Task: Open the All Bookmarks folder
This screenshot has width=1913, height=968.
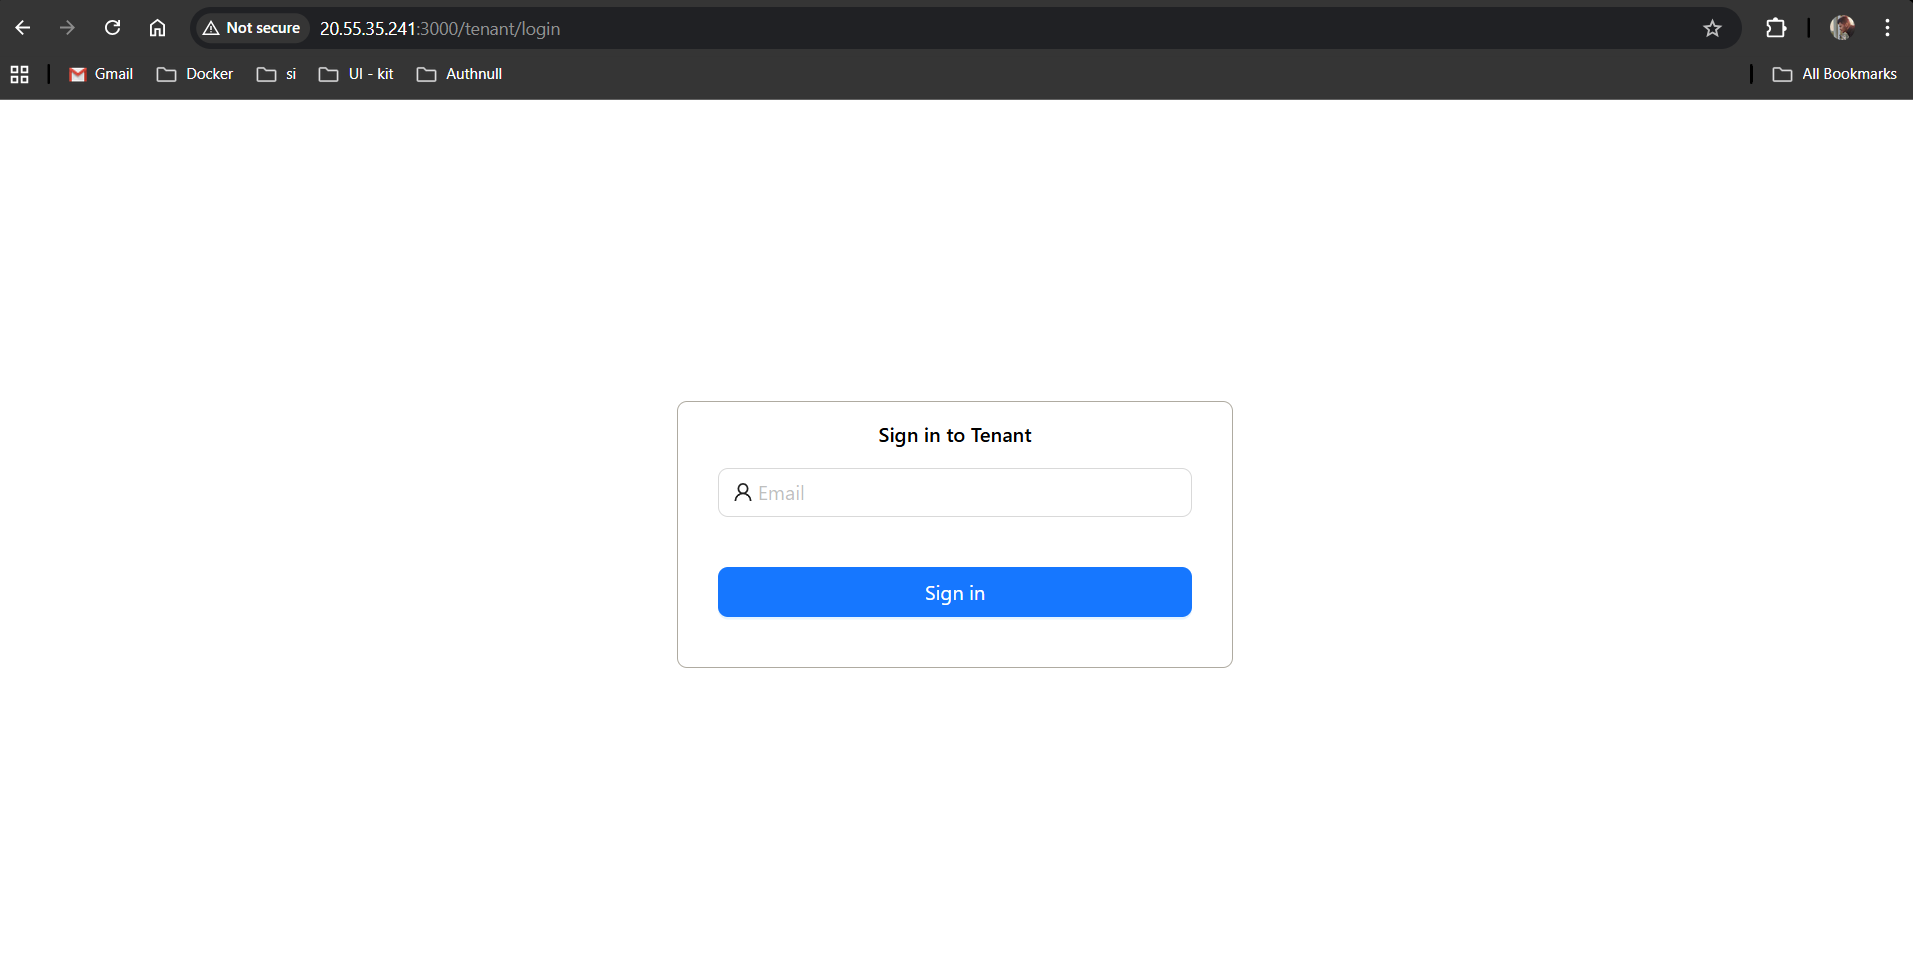Action: pyautogui.click(x=1835, y=73)
